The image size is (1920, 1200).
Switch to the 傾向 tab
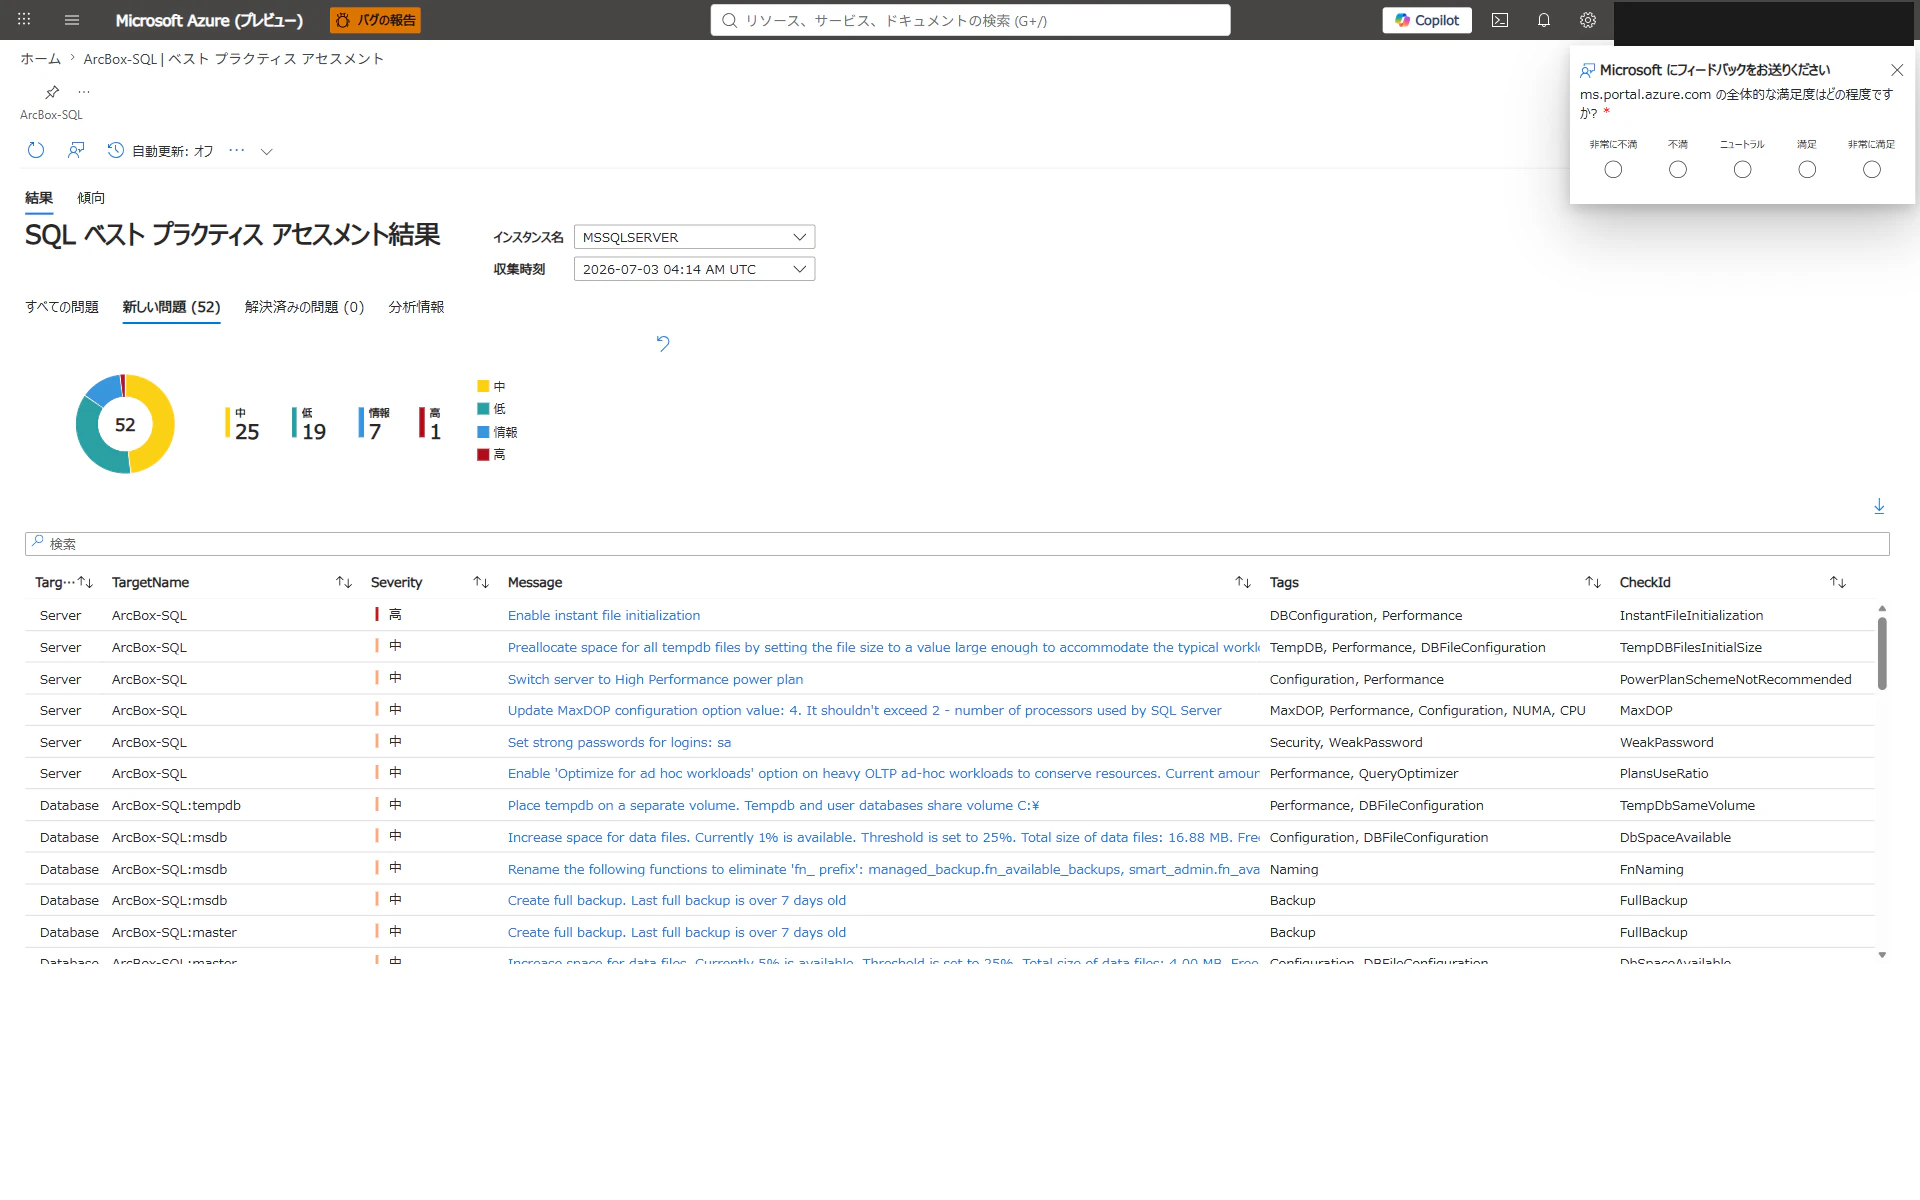point(91,198)
